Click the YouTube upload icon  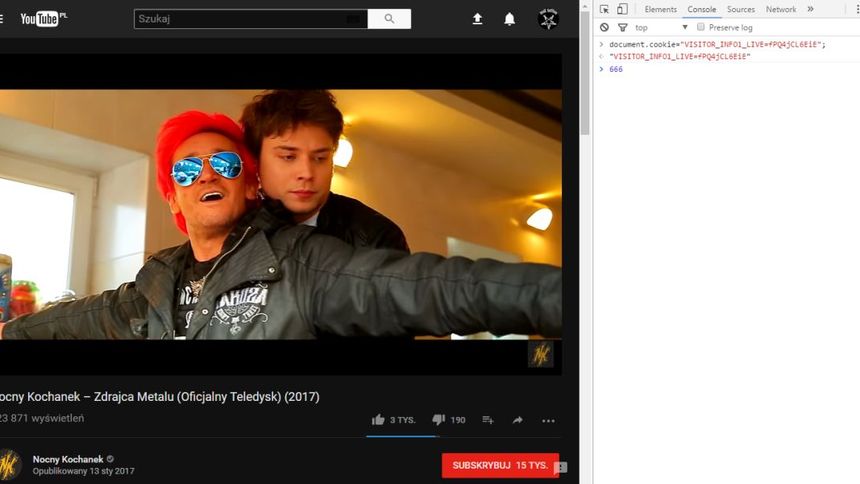[x=477, y=19]
